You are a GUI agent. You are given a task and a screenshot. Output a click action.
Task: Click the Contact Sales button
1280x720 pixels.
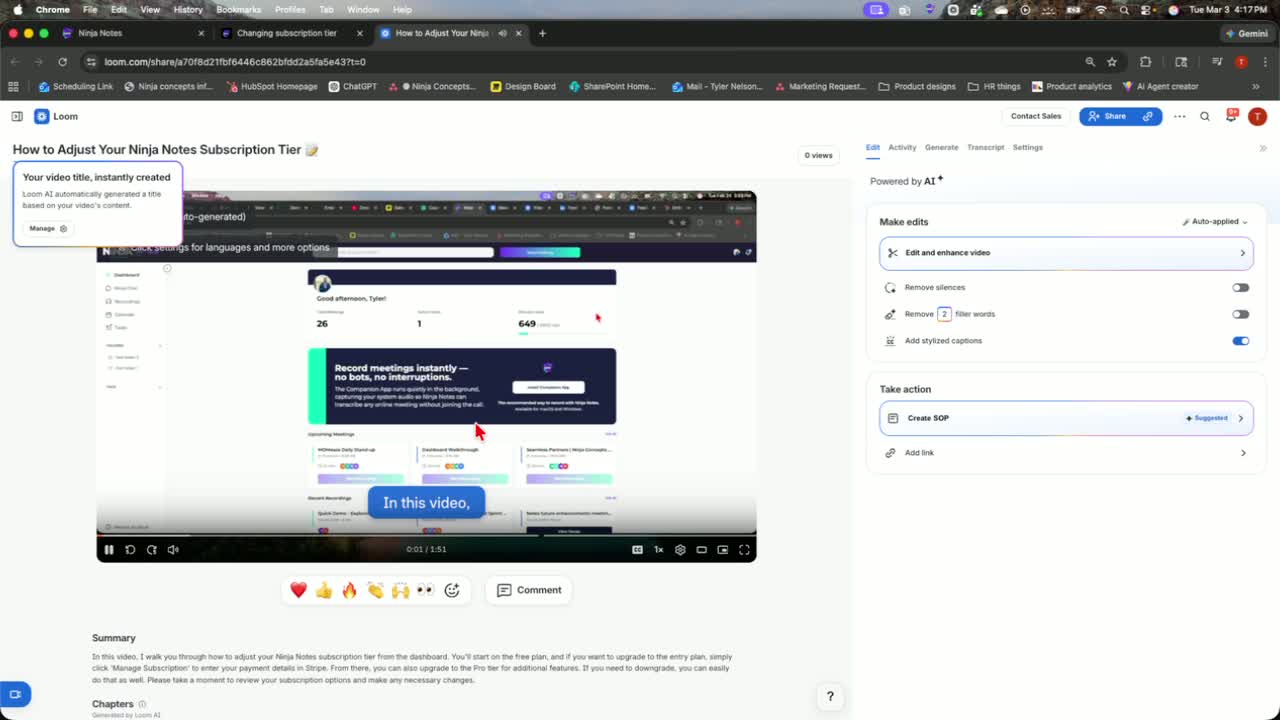coord(1036,116)
